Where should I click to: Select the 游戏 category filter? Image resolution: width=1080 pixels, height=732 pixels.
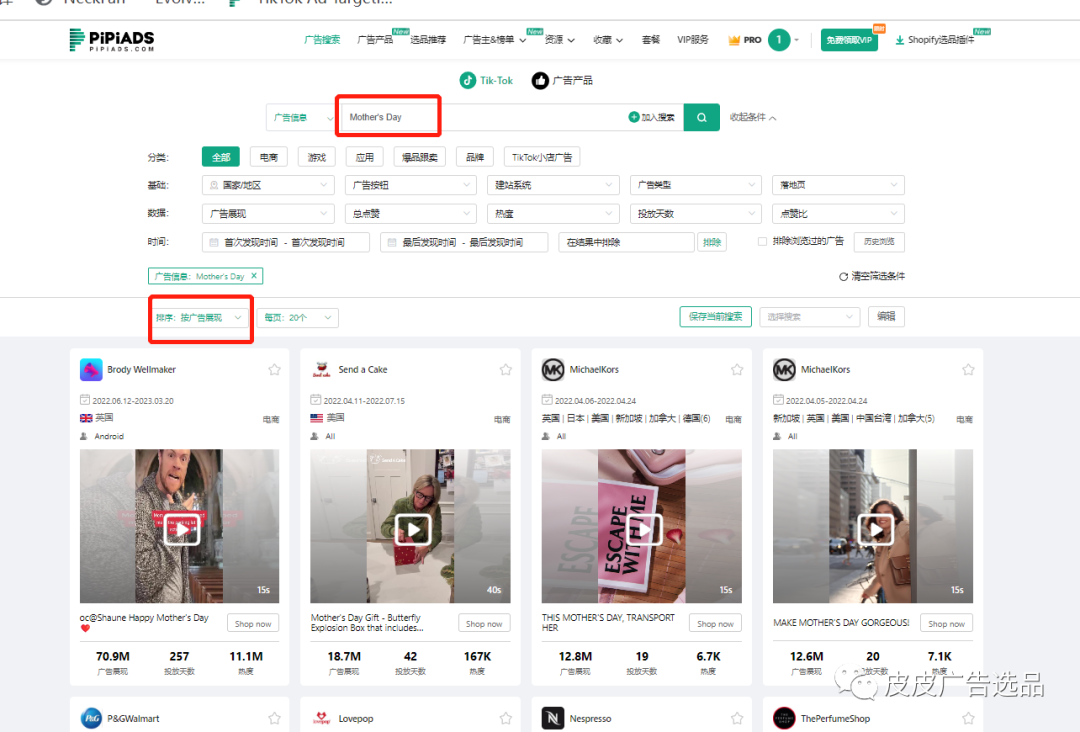(x=317, y=157)
